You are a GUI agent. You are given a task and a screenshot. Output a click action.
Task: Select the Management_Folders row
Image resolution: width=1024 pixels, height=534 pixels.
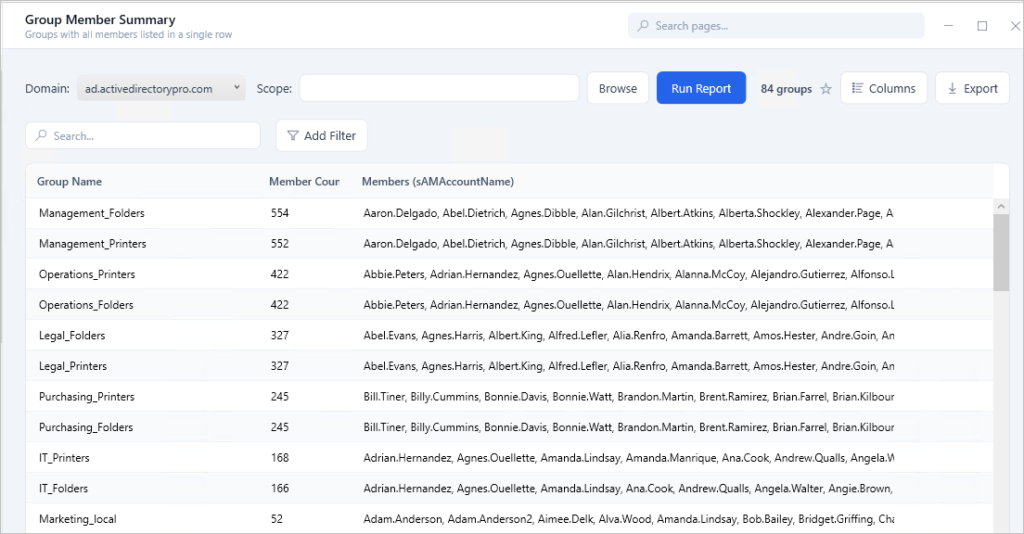509,213
